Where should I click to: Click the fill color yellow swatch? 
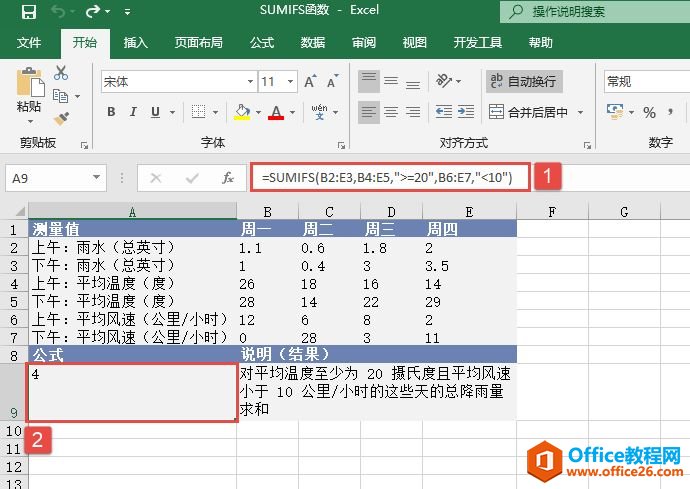(239, 112)
